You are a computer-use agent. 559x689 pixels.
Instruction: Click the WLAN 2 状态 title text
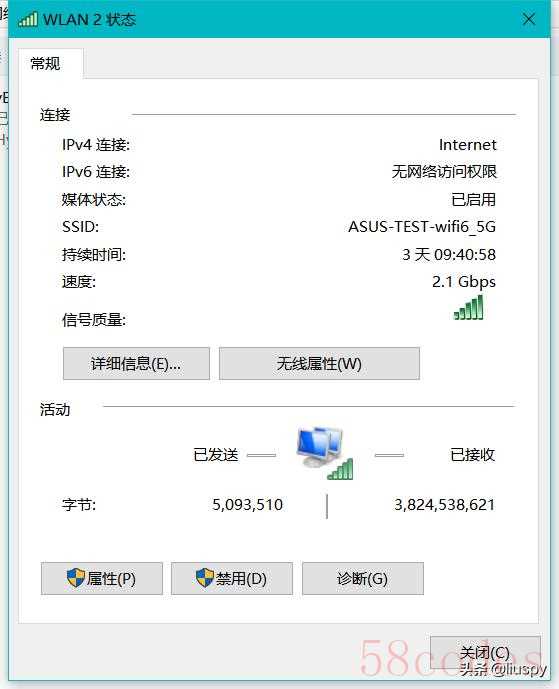[x=90, y=20]
